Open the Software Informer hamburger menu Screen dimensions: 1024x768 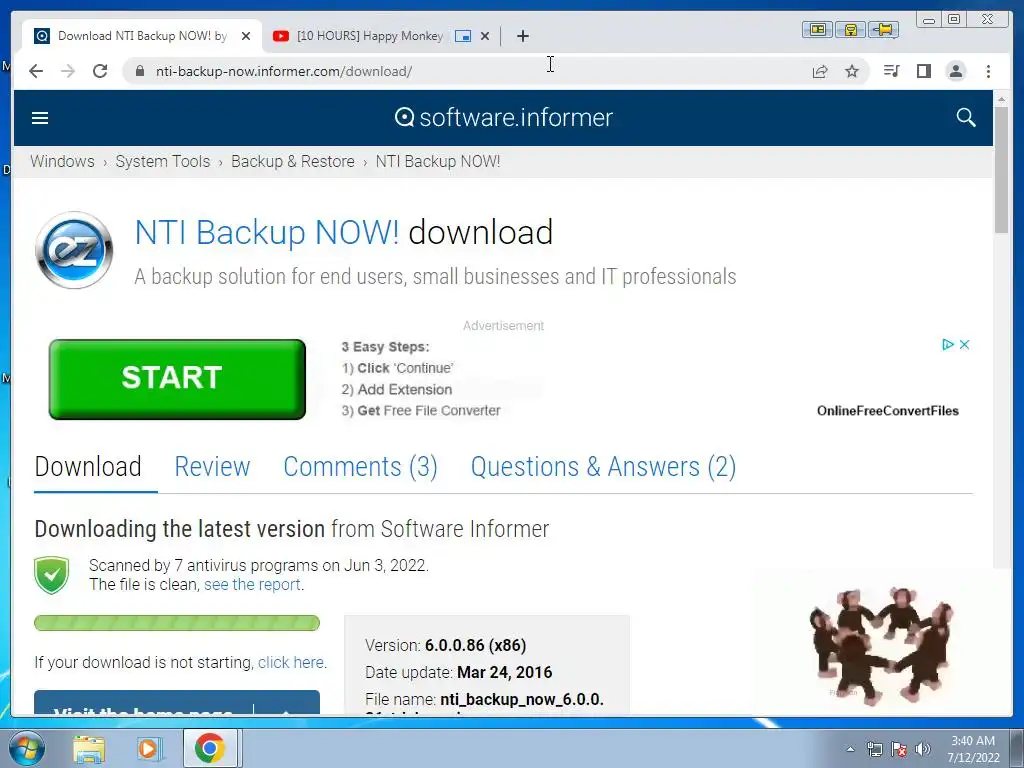(40, 118)
